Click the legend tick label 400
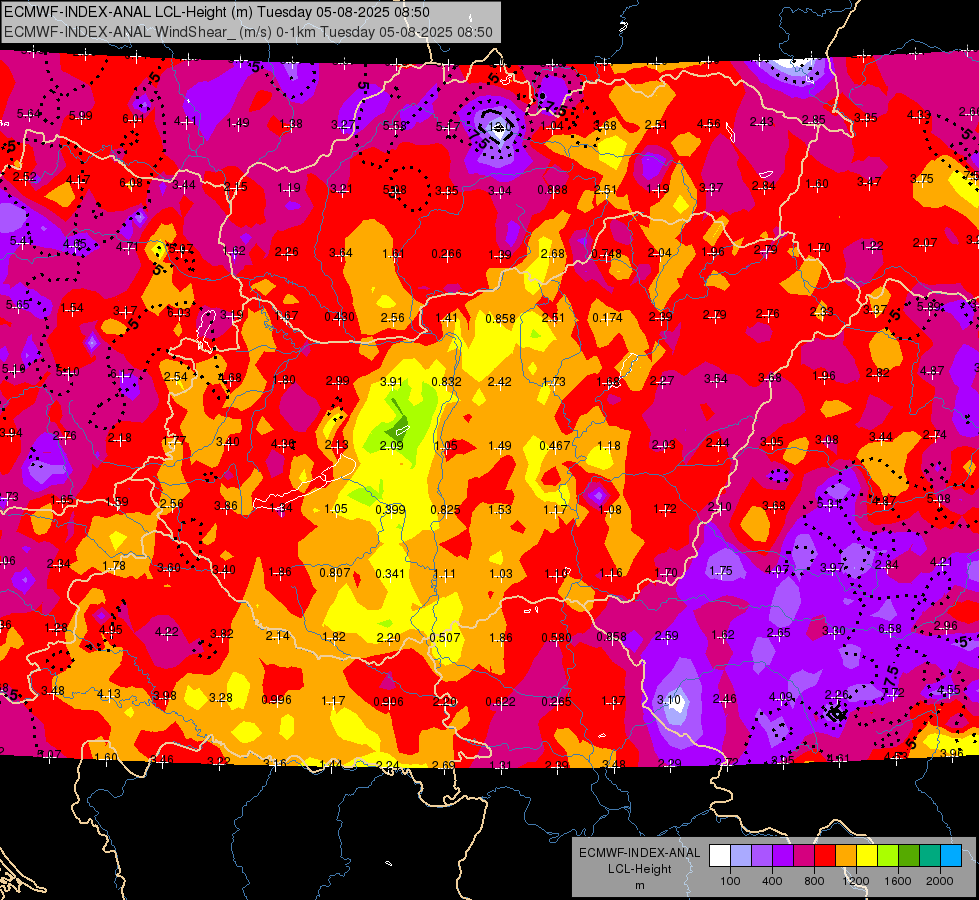 tap(772, 881)
